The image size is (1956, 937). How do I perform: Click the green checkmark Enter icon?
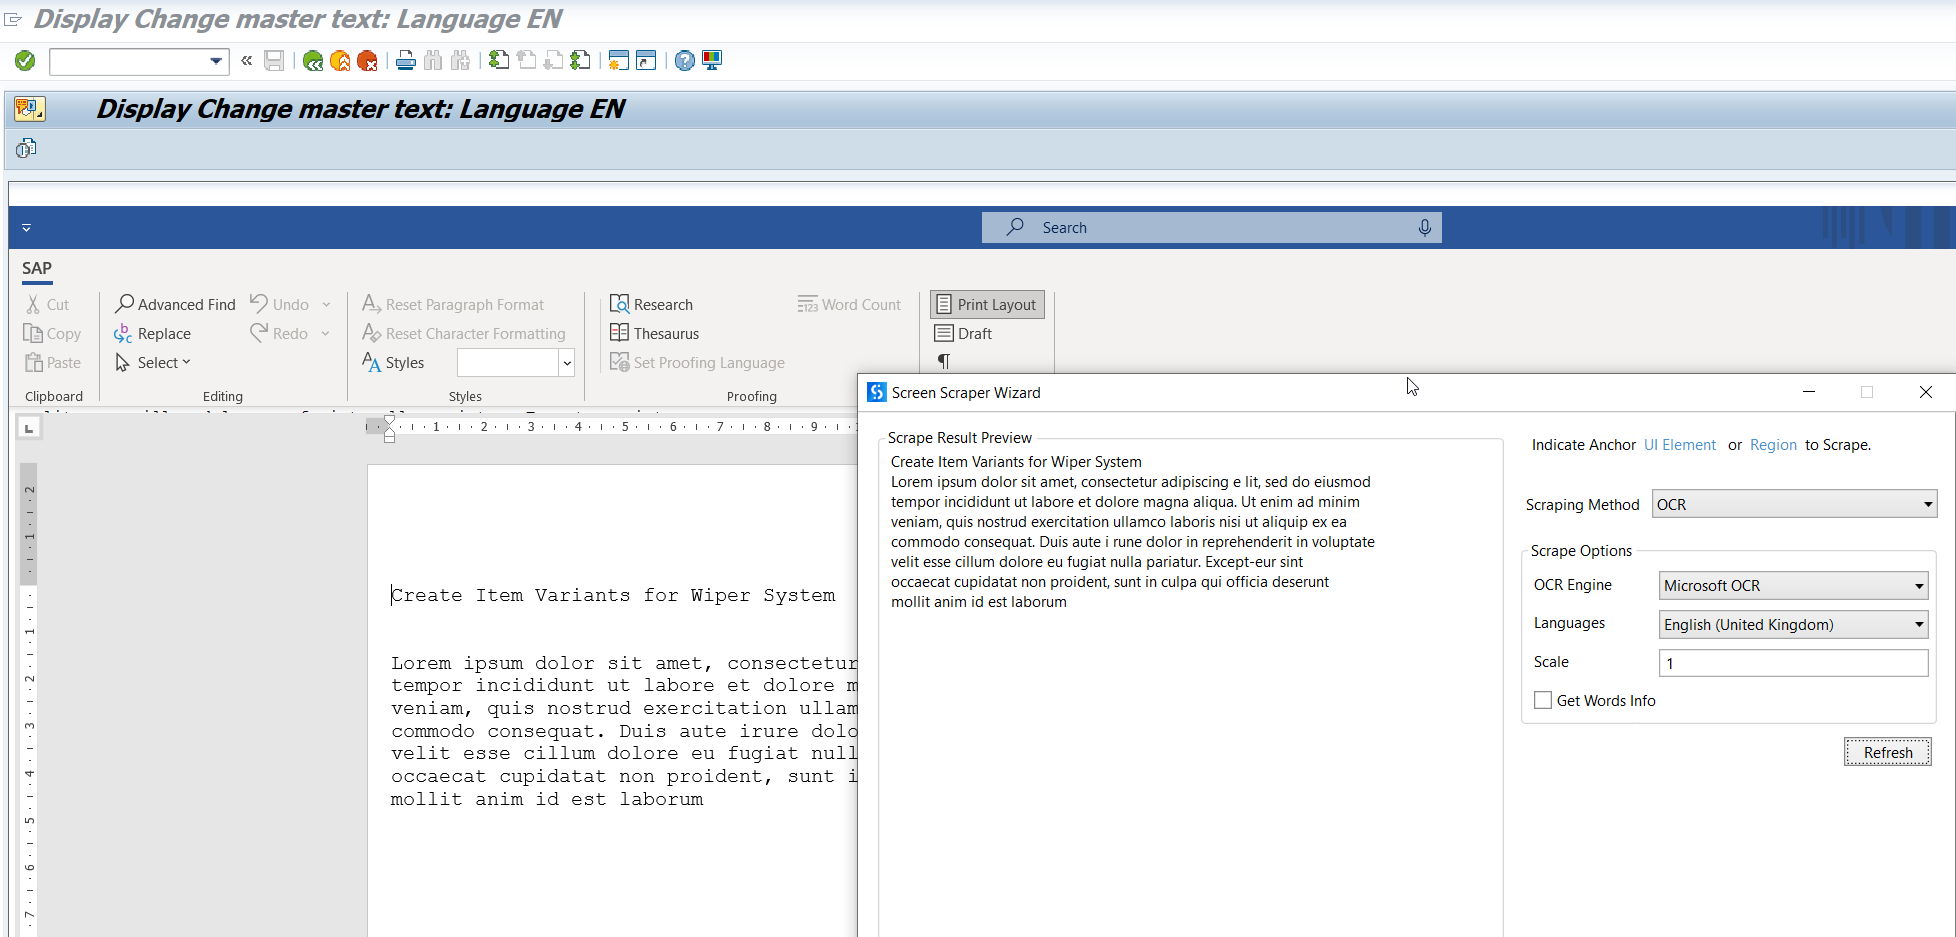tap(25, 61)
